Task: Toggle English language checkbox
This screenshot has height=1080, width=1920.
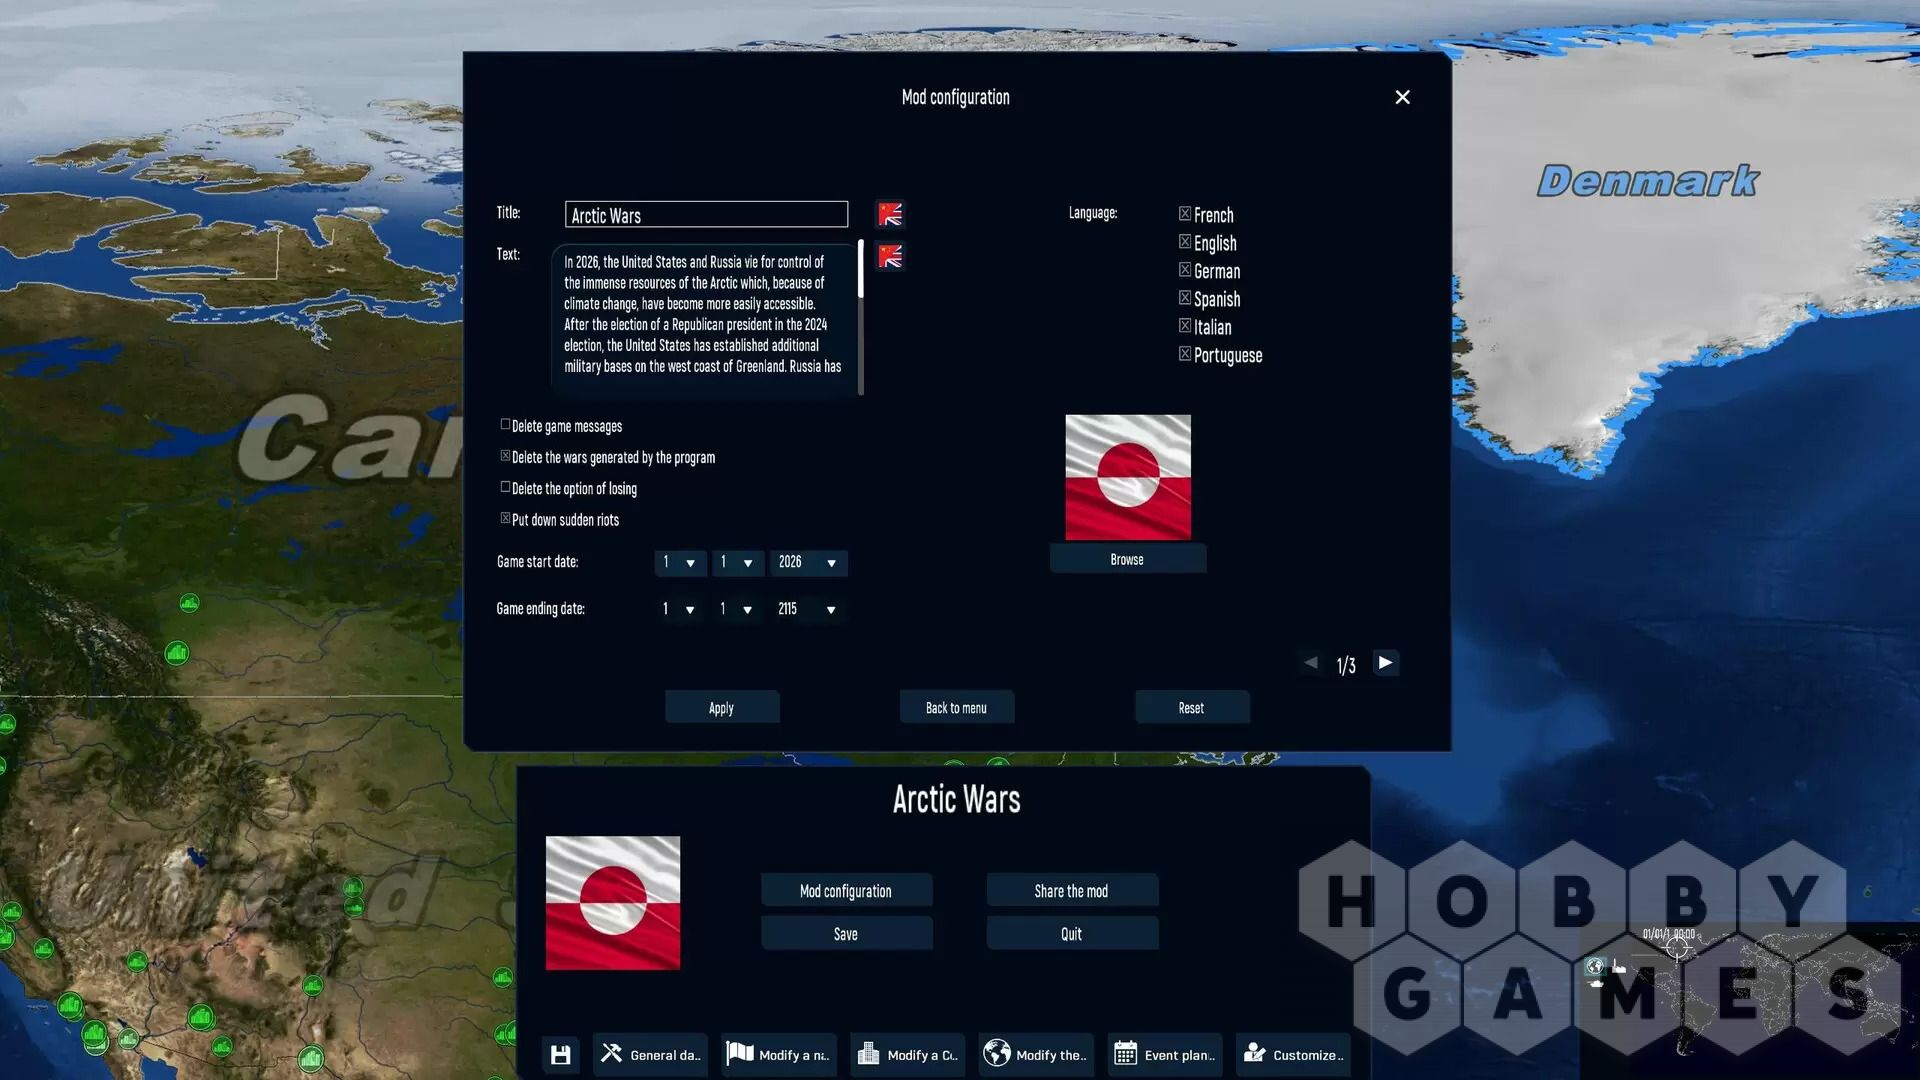Action: pyautogui.click(x=1185, y=242)
